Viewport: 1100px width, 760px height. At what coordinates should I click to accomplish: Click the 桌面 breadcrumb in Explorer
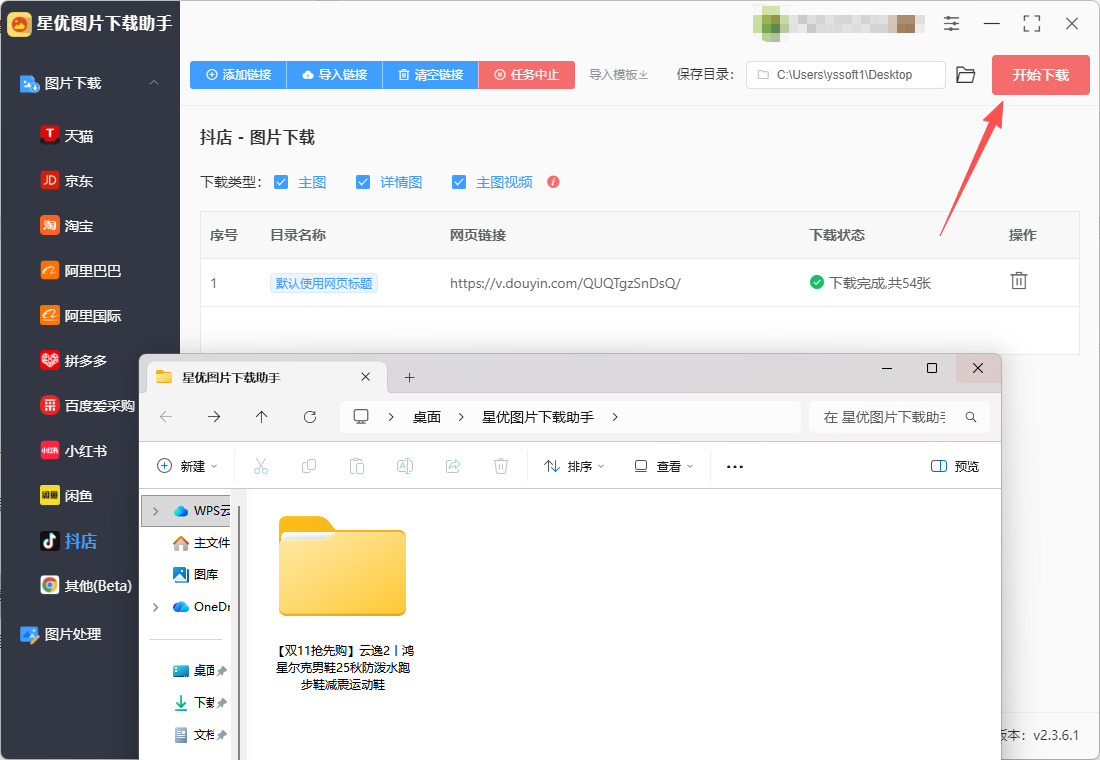click(427, 417)
